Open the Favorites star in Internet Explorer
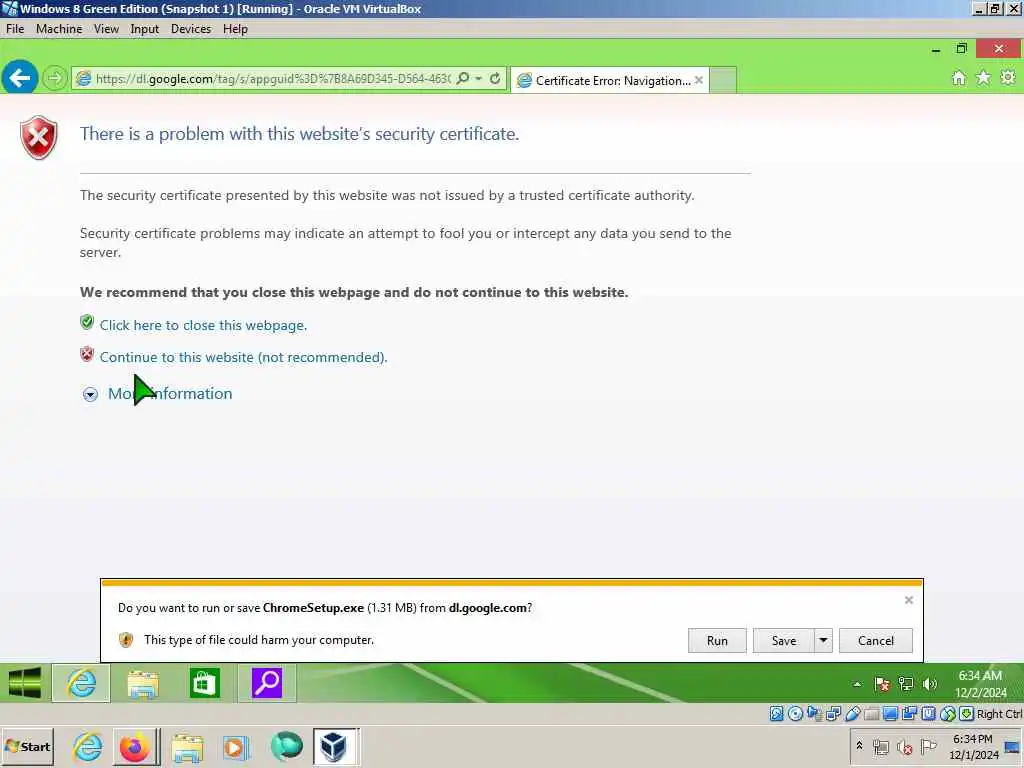The image size is (1024, 768). point(983,78)
